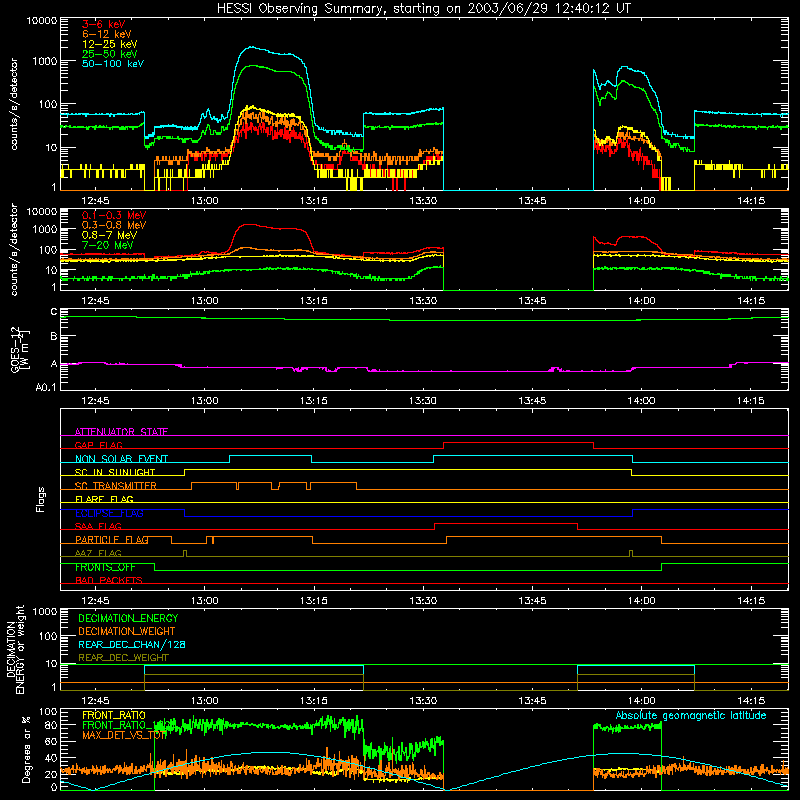Click the 14:15 tick under the GOES-12 panel
This screenshot has height=800, width=800.
pyautogui.click(x=751, y=401)
